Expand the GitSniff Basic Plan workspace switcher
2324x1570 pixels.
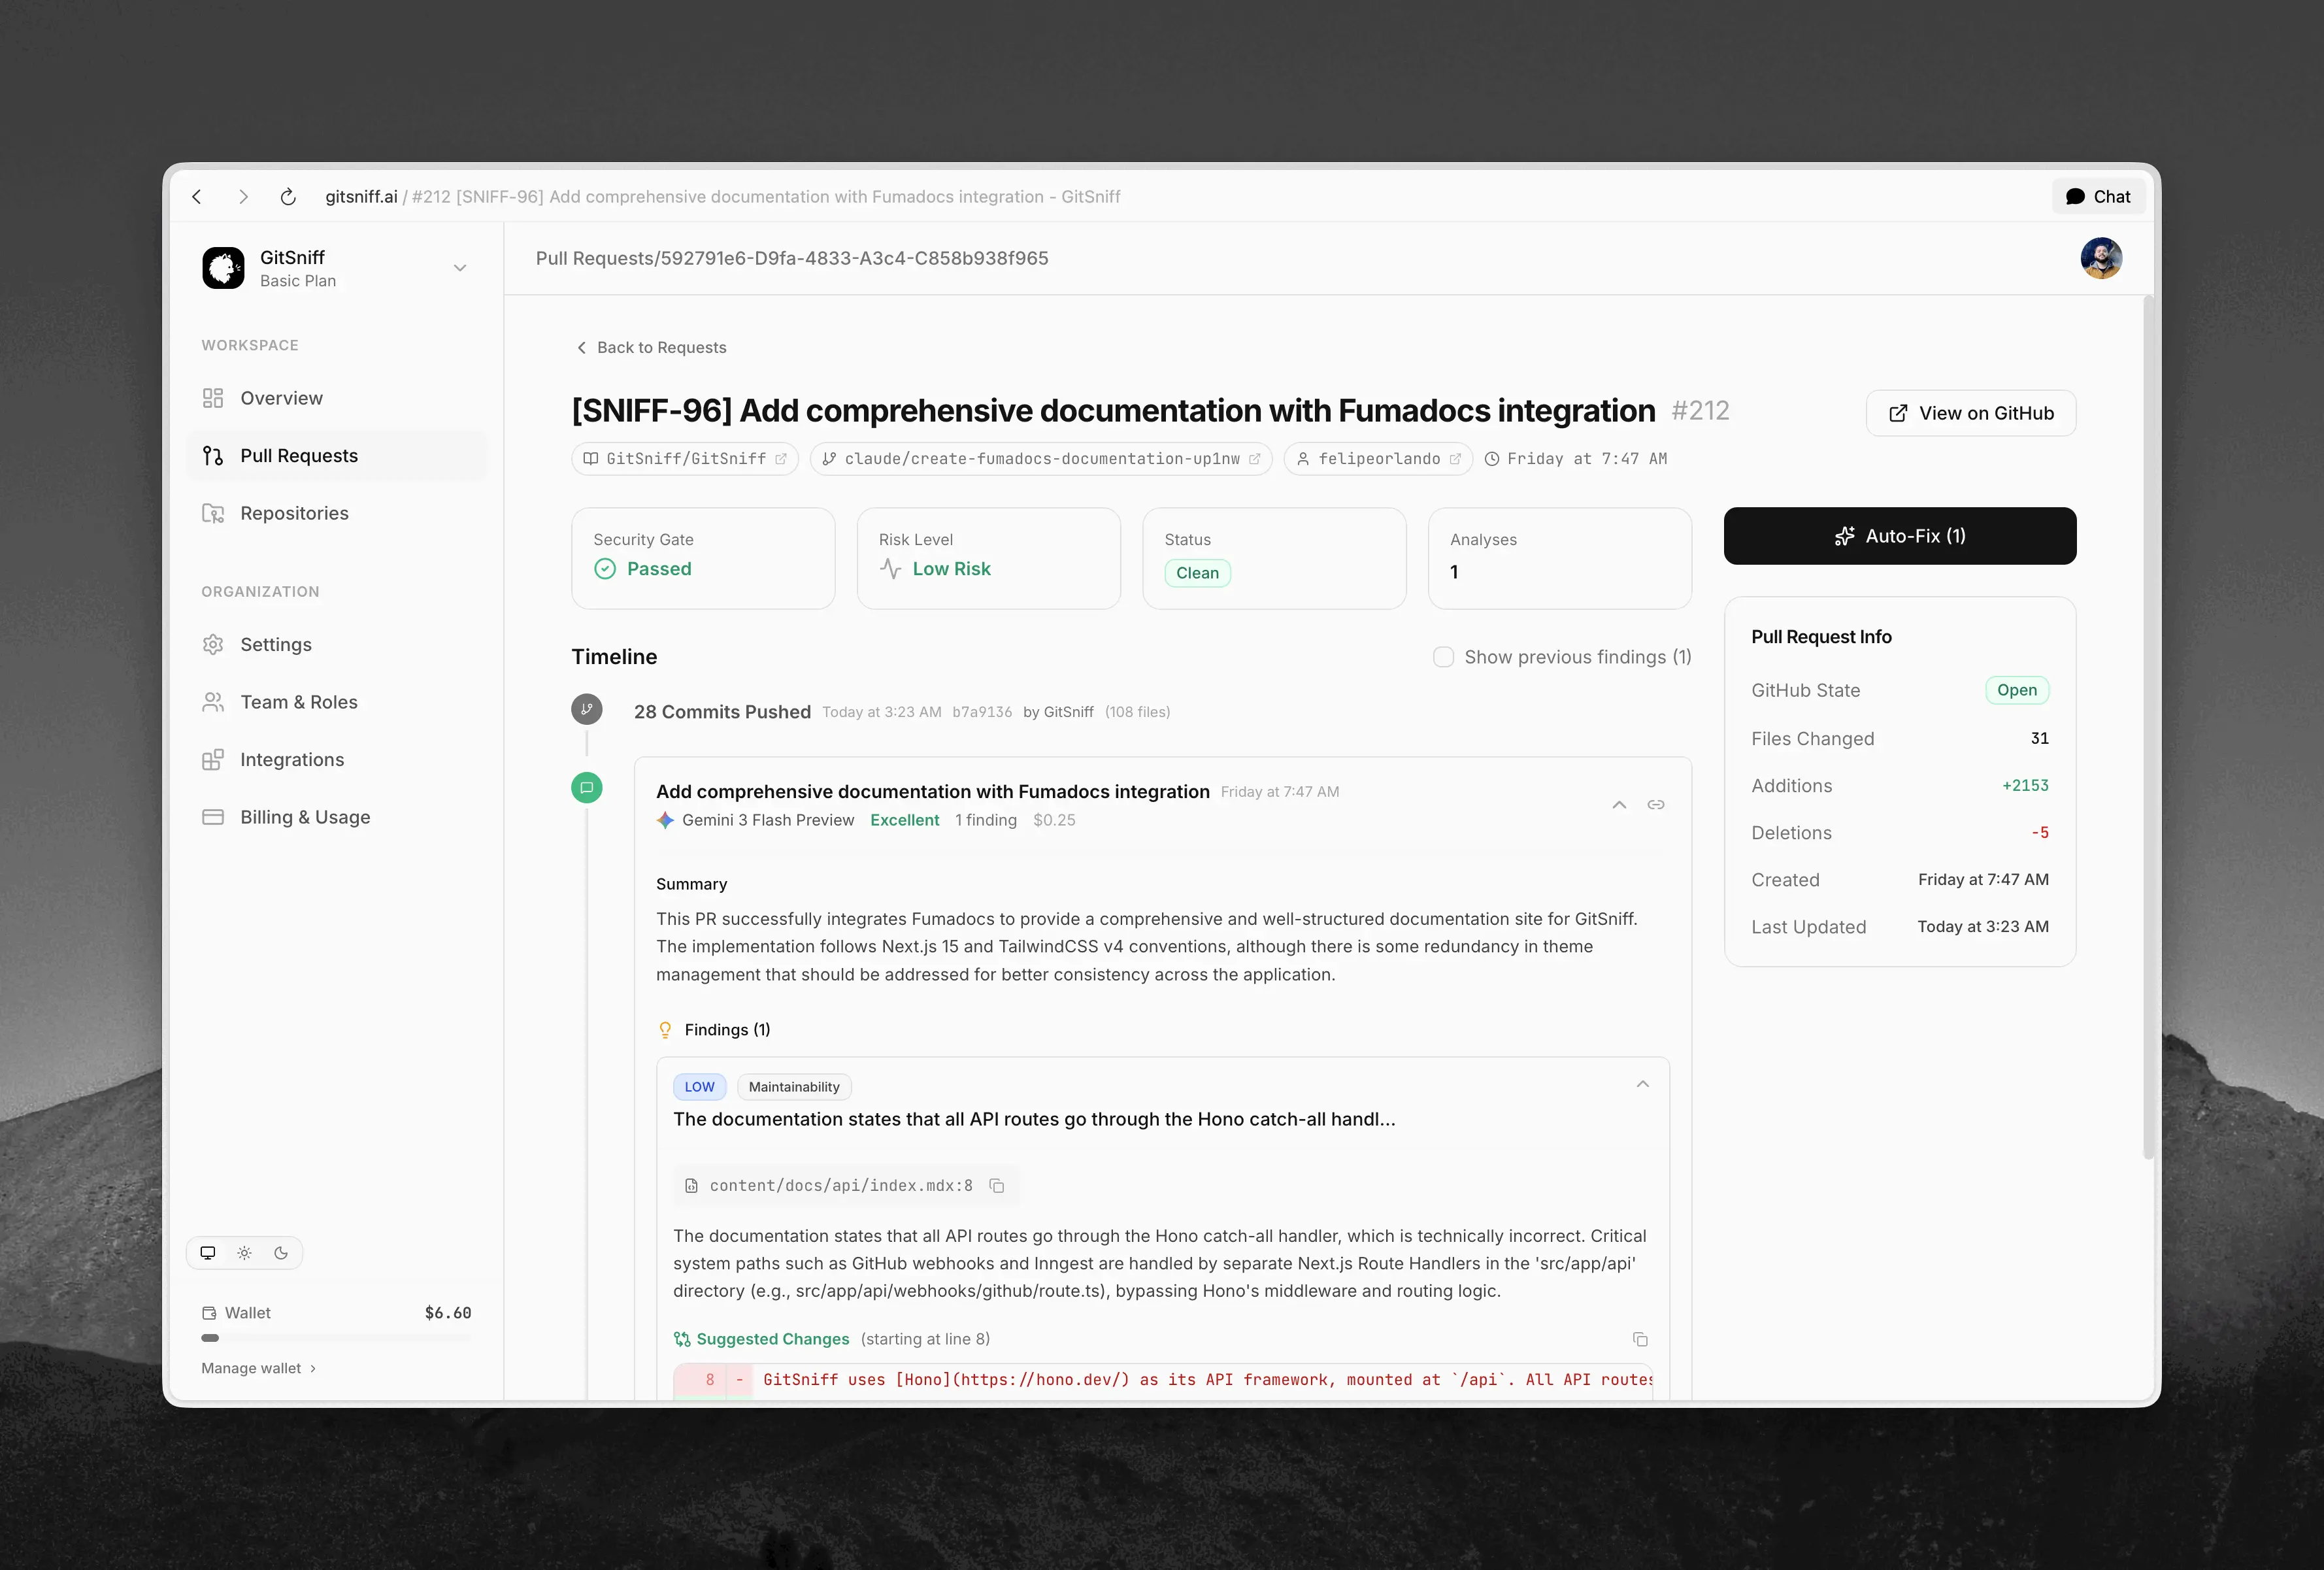460,268
